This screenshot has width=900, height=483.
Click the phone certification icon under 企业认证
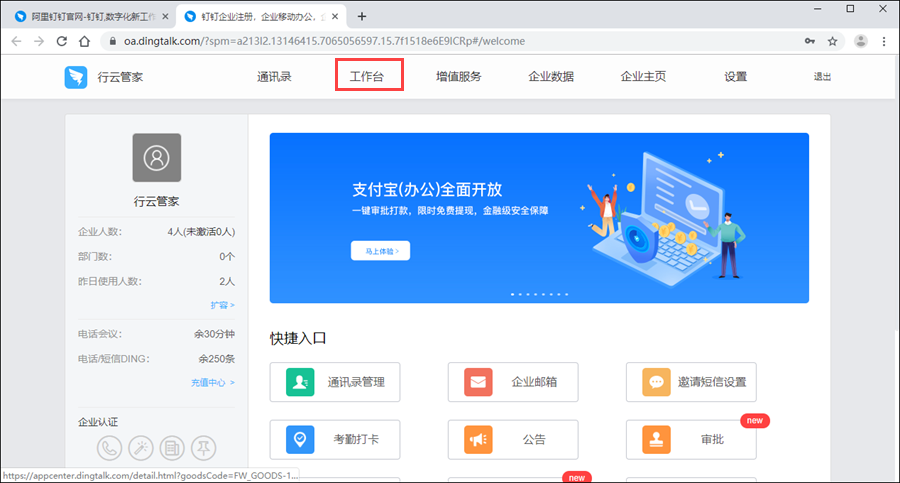pos(109,448)
